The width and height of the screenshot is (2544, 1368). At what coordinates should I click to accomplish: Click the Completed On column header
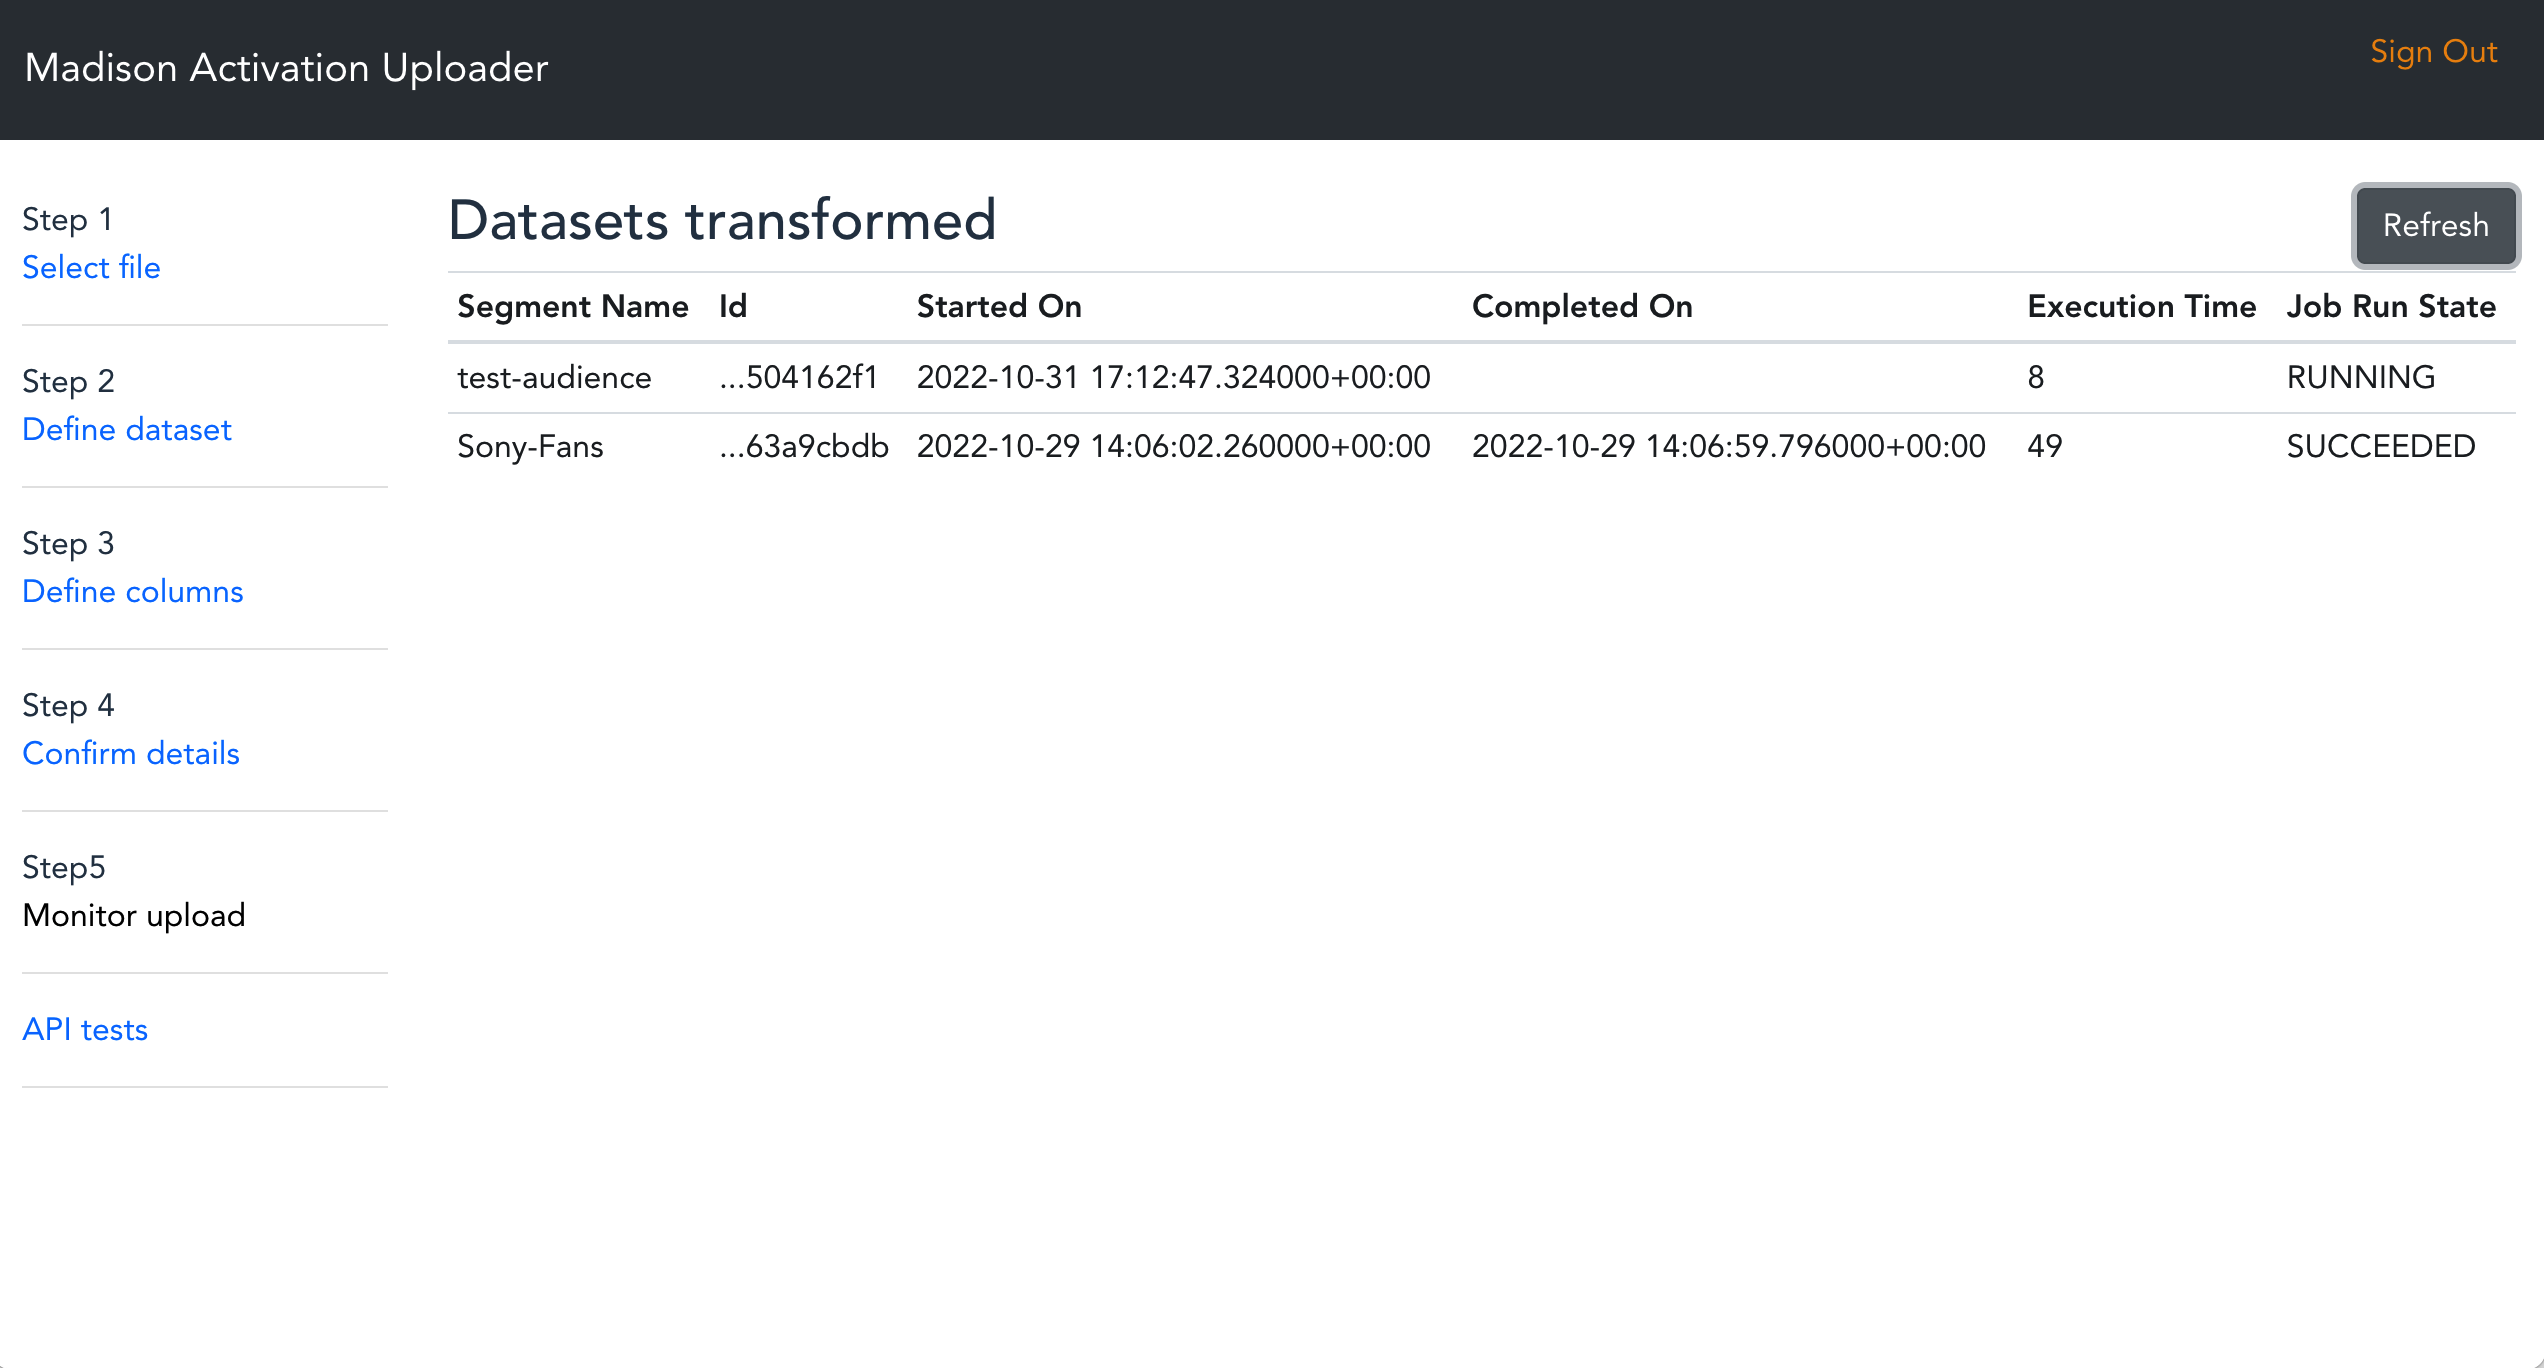click(x=1582, y=307)
